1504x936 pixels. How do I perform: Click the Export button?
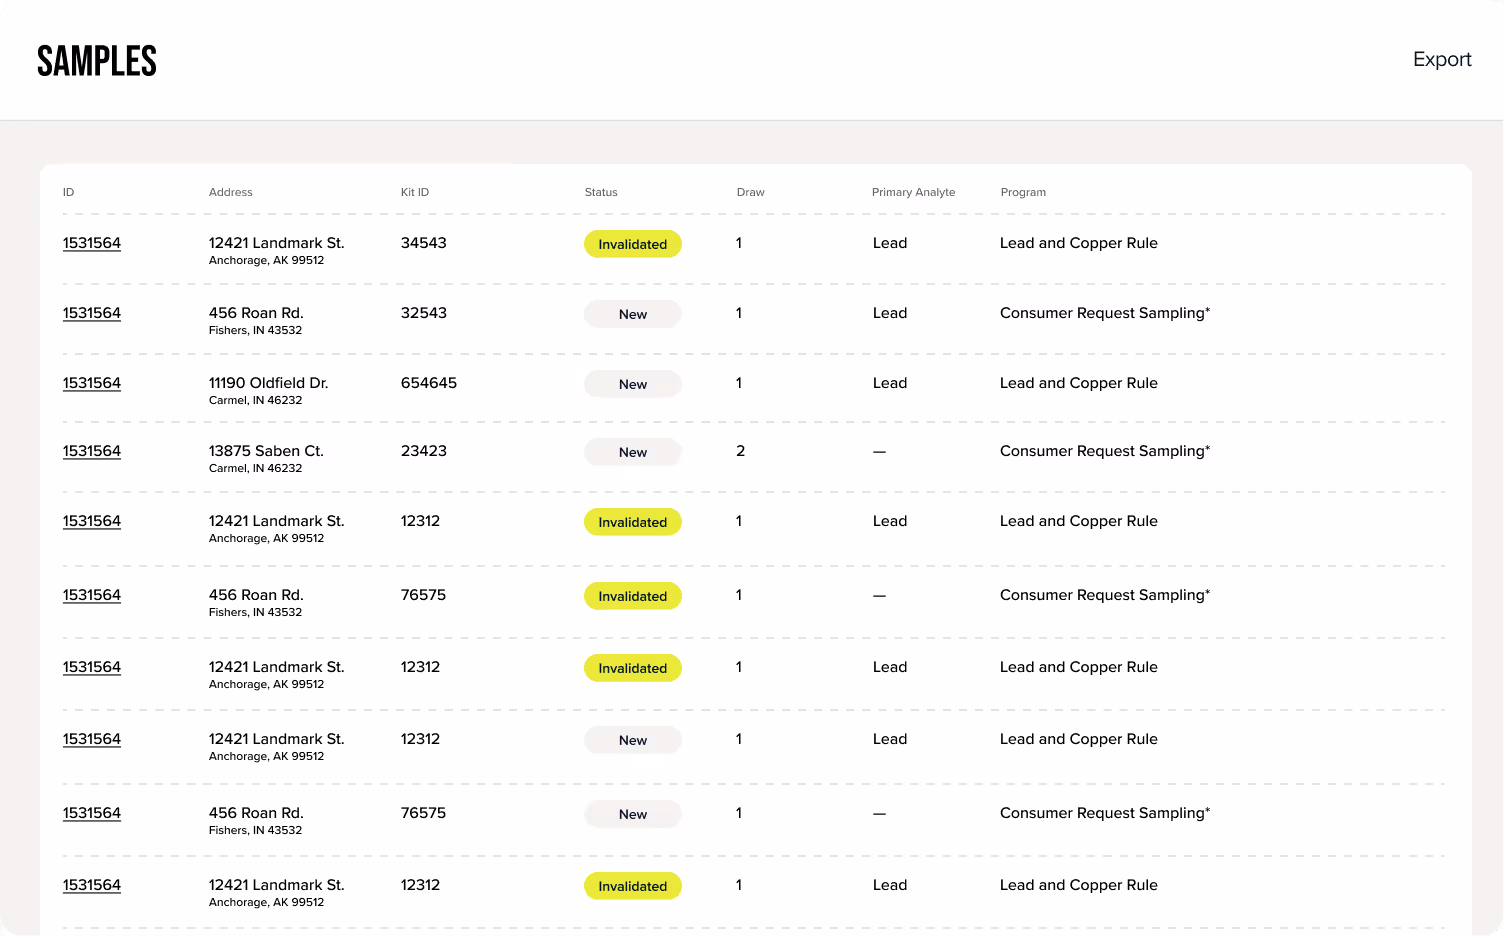(1441, 59)
